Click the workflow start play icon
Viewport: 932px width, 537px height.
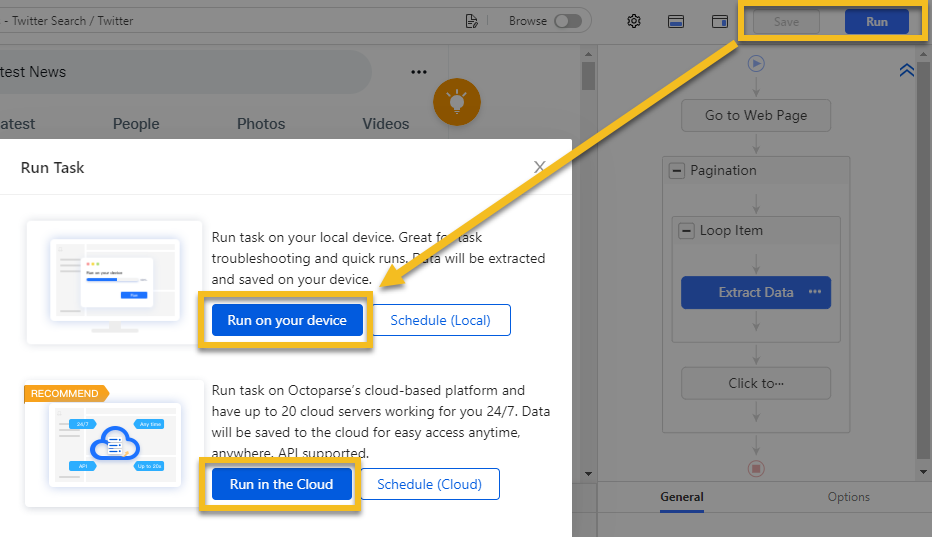(756, 63)
